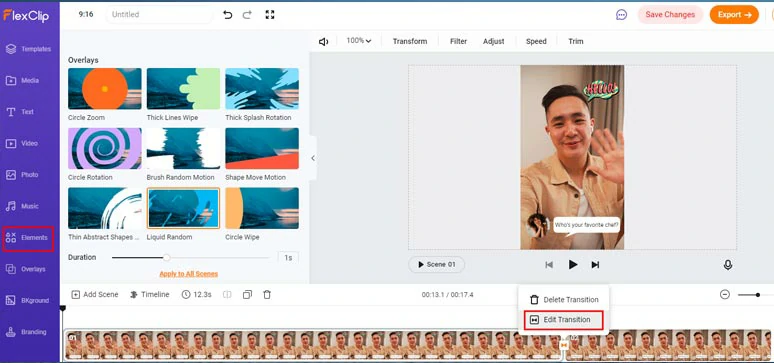Zoom out the timeline with minus icon

[x=725, y=294]
